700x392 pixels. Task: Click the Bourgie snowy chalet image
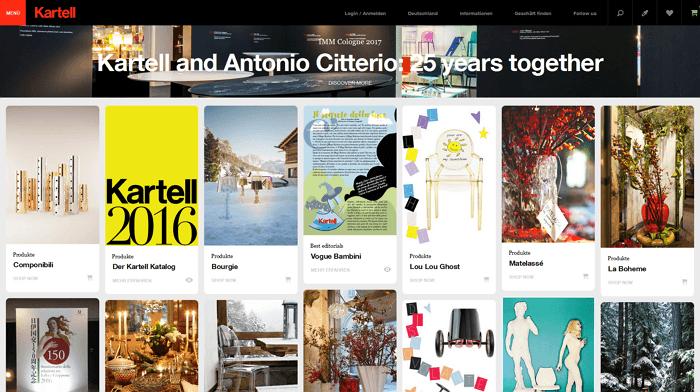click(x=251, y=175)
